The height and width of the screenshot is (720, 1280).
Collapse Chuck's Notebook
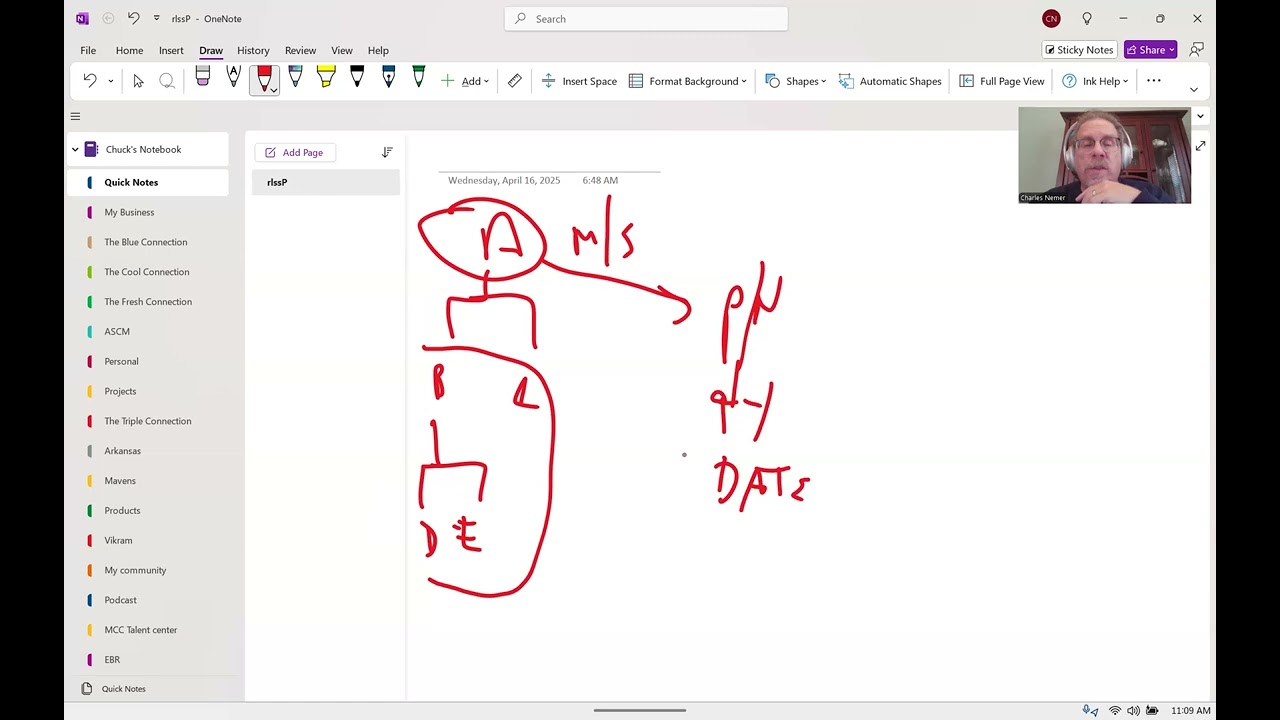click(75, 150)
